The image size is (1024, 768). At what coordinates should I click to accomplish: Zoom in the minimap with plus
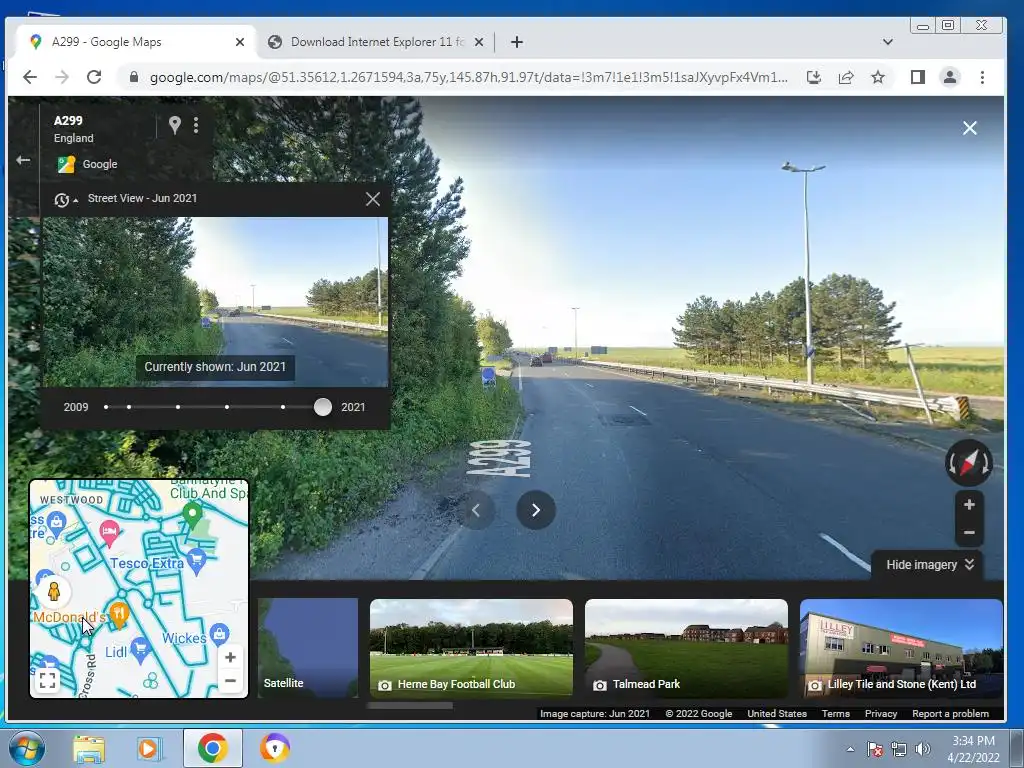230,657
